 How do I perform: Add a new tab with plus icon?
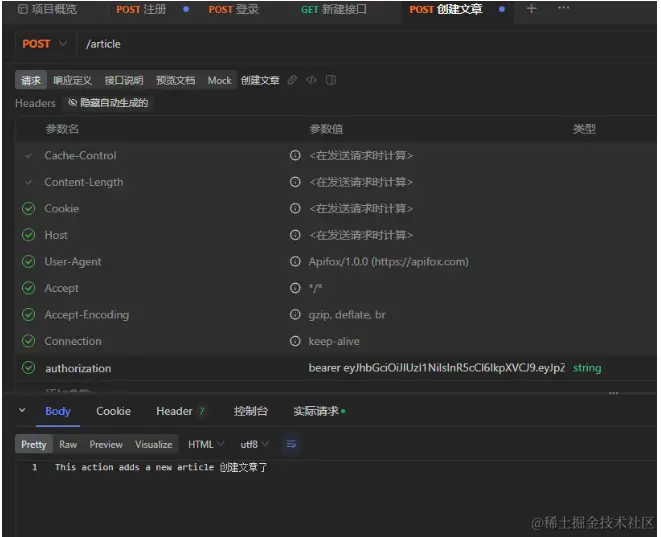coord(531,8)
